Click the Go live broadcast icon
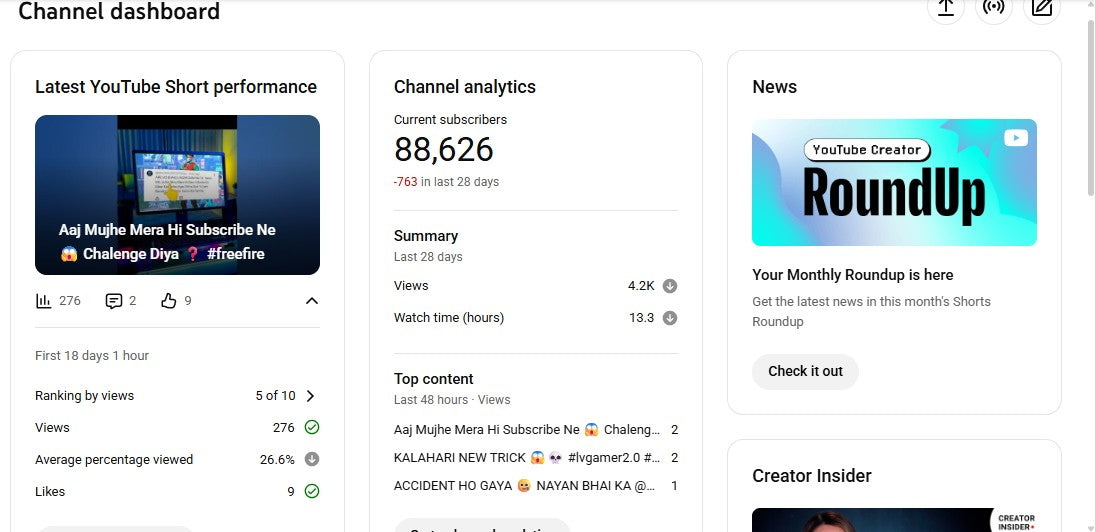This screenshot has height=532, width=1095. coord(993,8)
